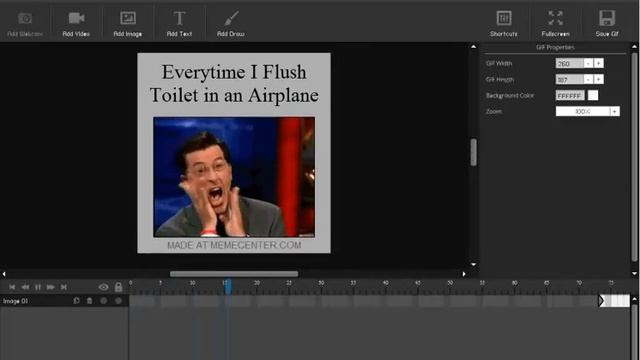Step forward one frame
640x360 pixels.
51,287
